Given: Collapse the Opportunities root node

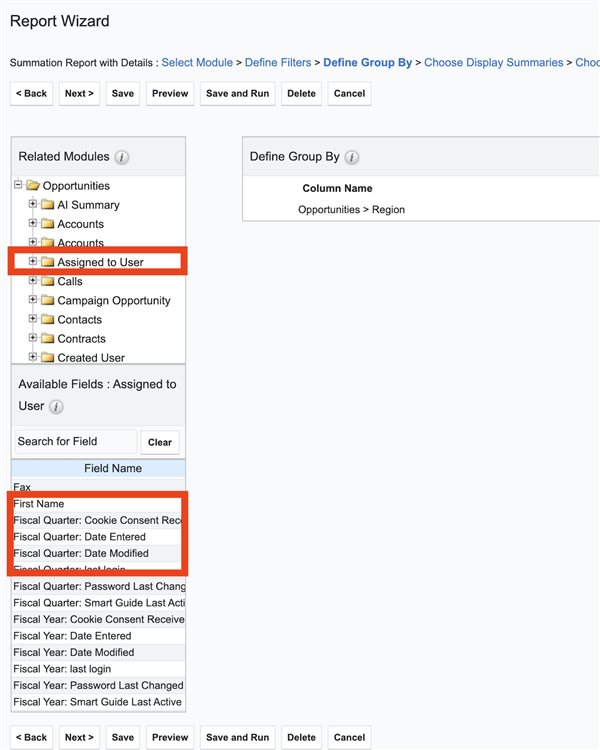Looking at the screenshot, I should coord(18,185).
